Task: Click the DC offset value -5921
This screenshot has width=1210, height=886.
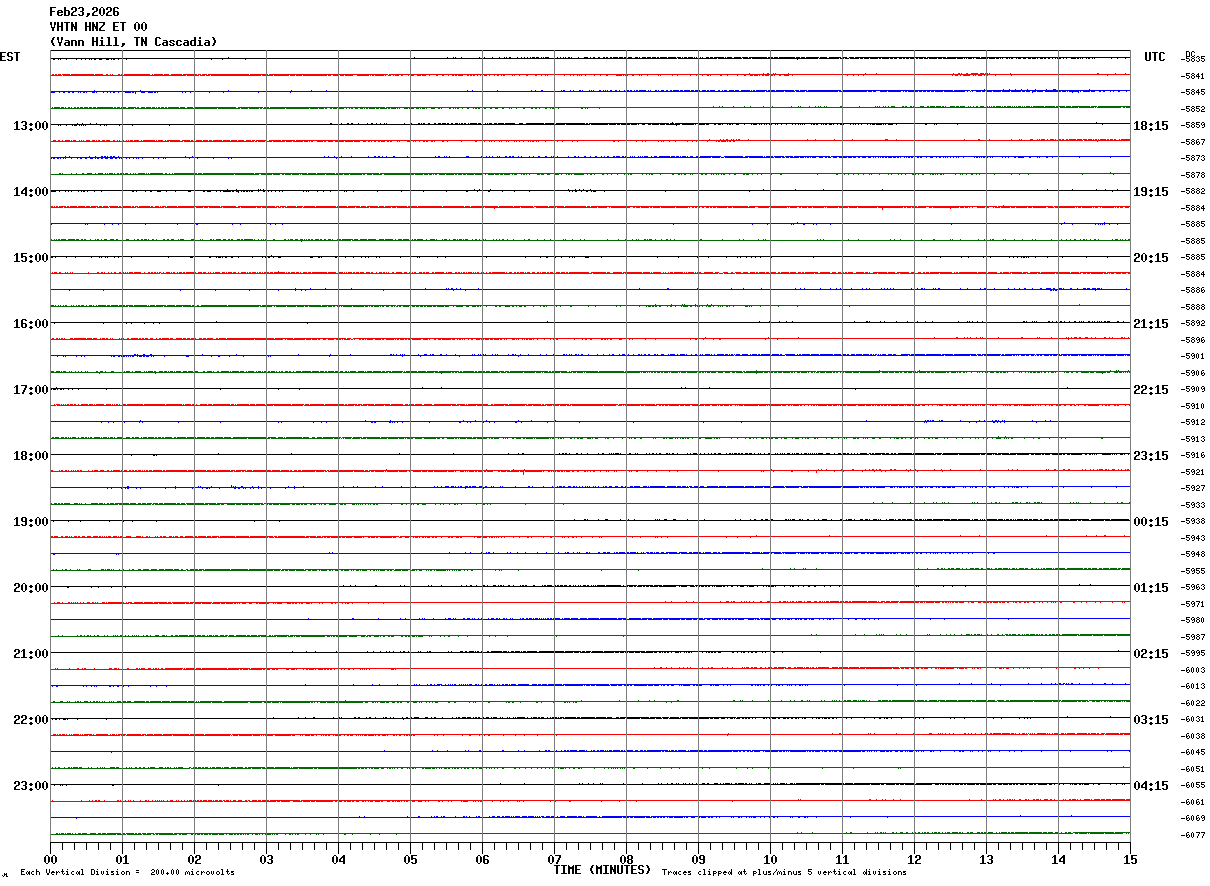Action: [x=1193, y=472]
